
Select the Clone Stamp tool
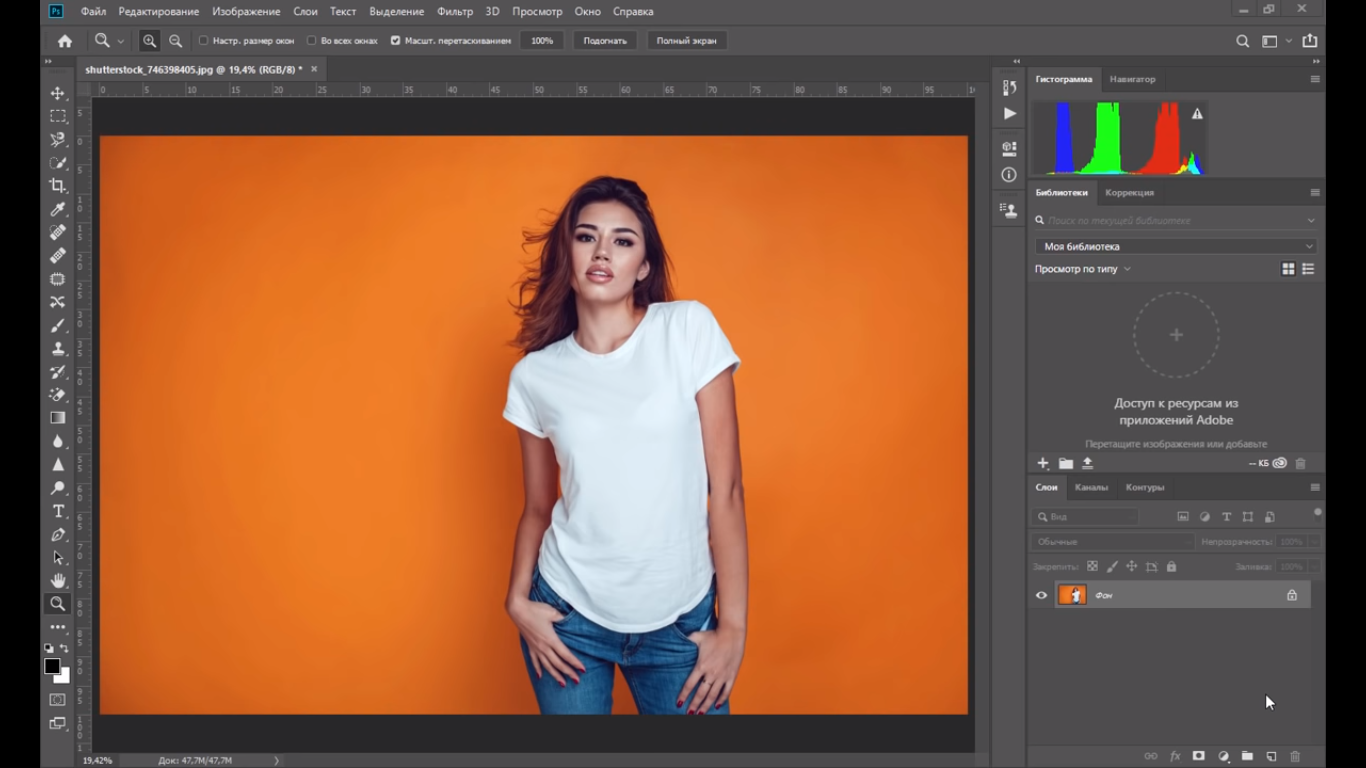58,348
